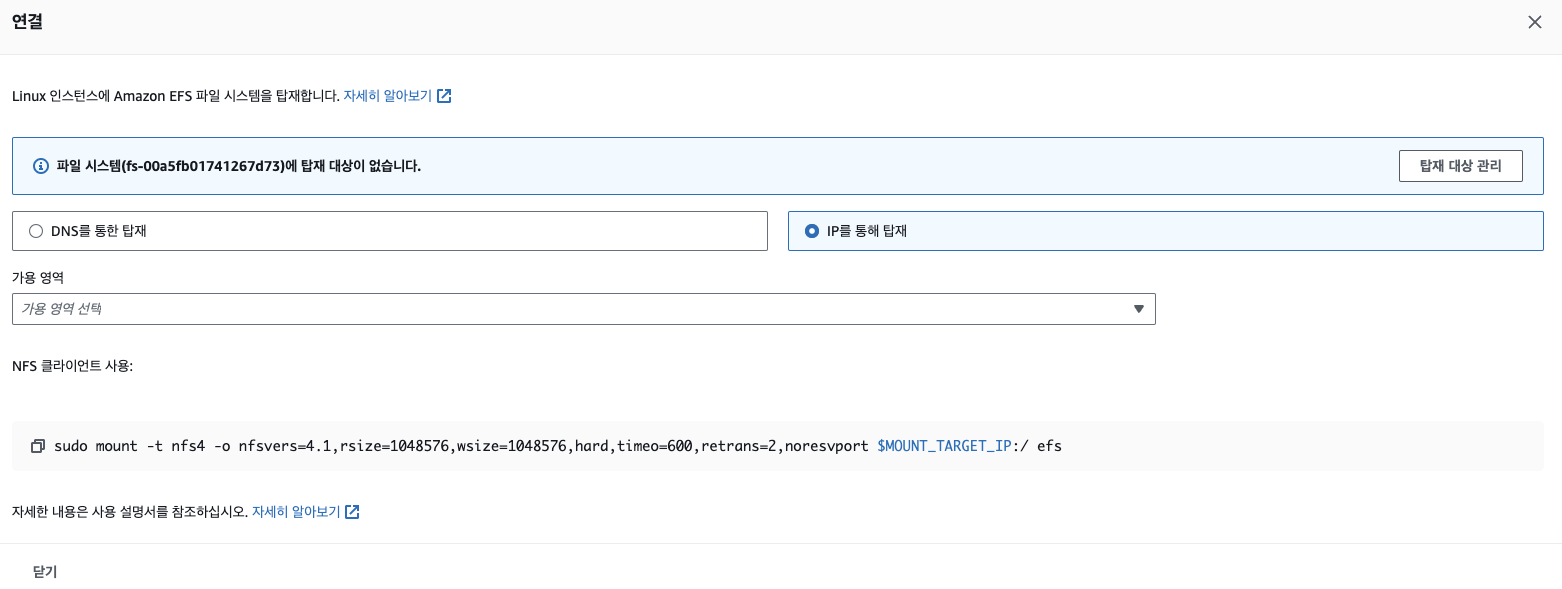
Task: Open the 자세히 알아보기 link under the mount command
Action: click(x=296, y=511)
